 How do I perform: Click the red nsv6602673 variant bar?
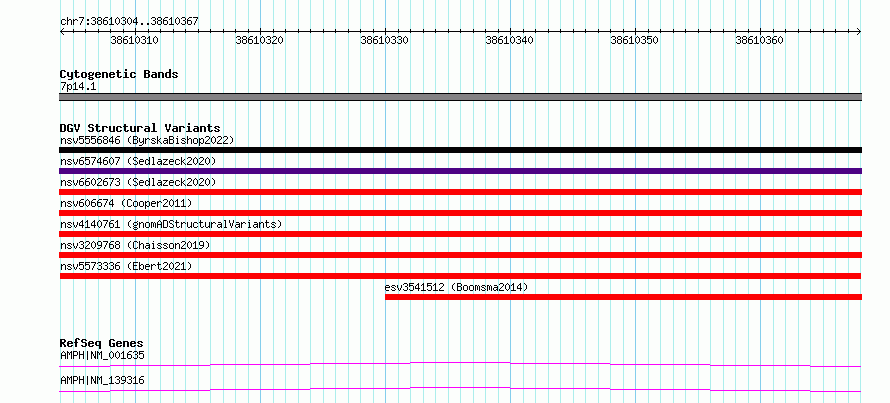tap(460, 192)
